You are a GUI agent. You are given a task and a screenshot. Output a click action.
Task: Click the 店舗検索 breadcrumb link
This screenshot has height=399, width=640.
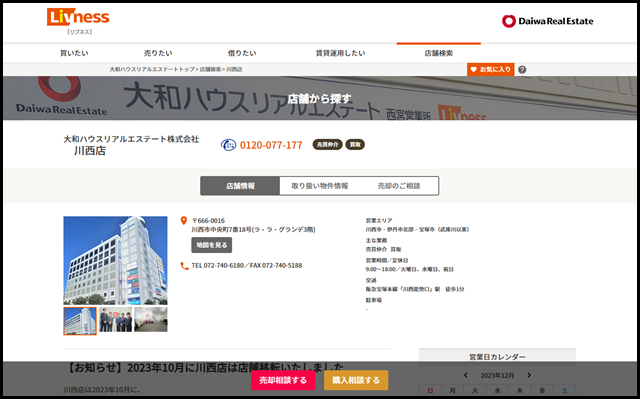210,69
